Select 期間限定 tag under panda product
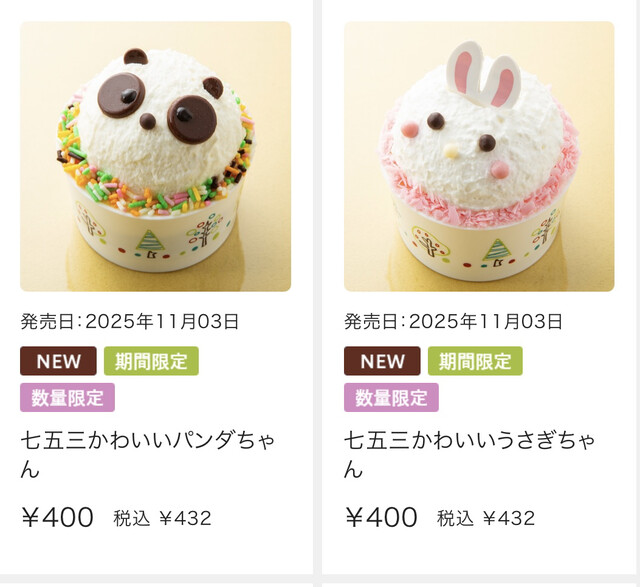 click(x=151, y=361)
